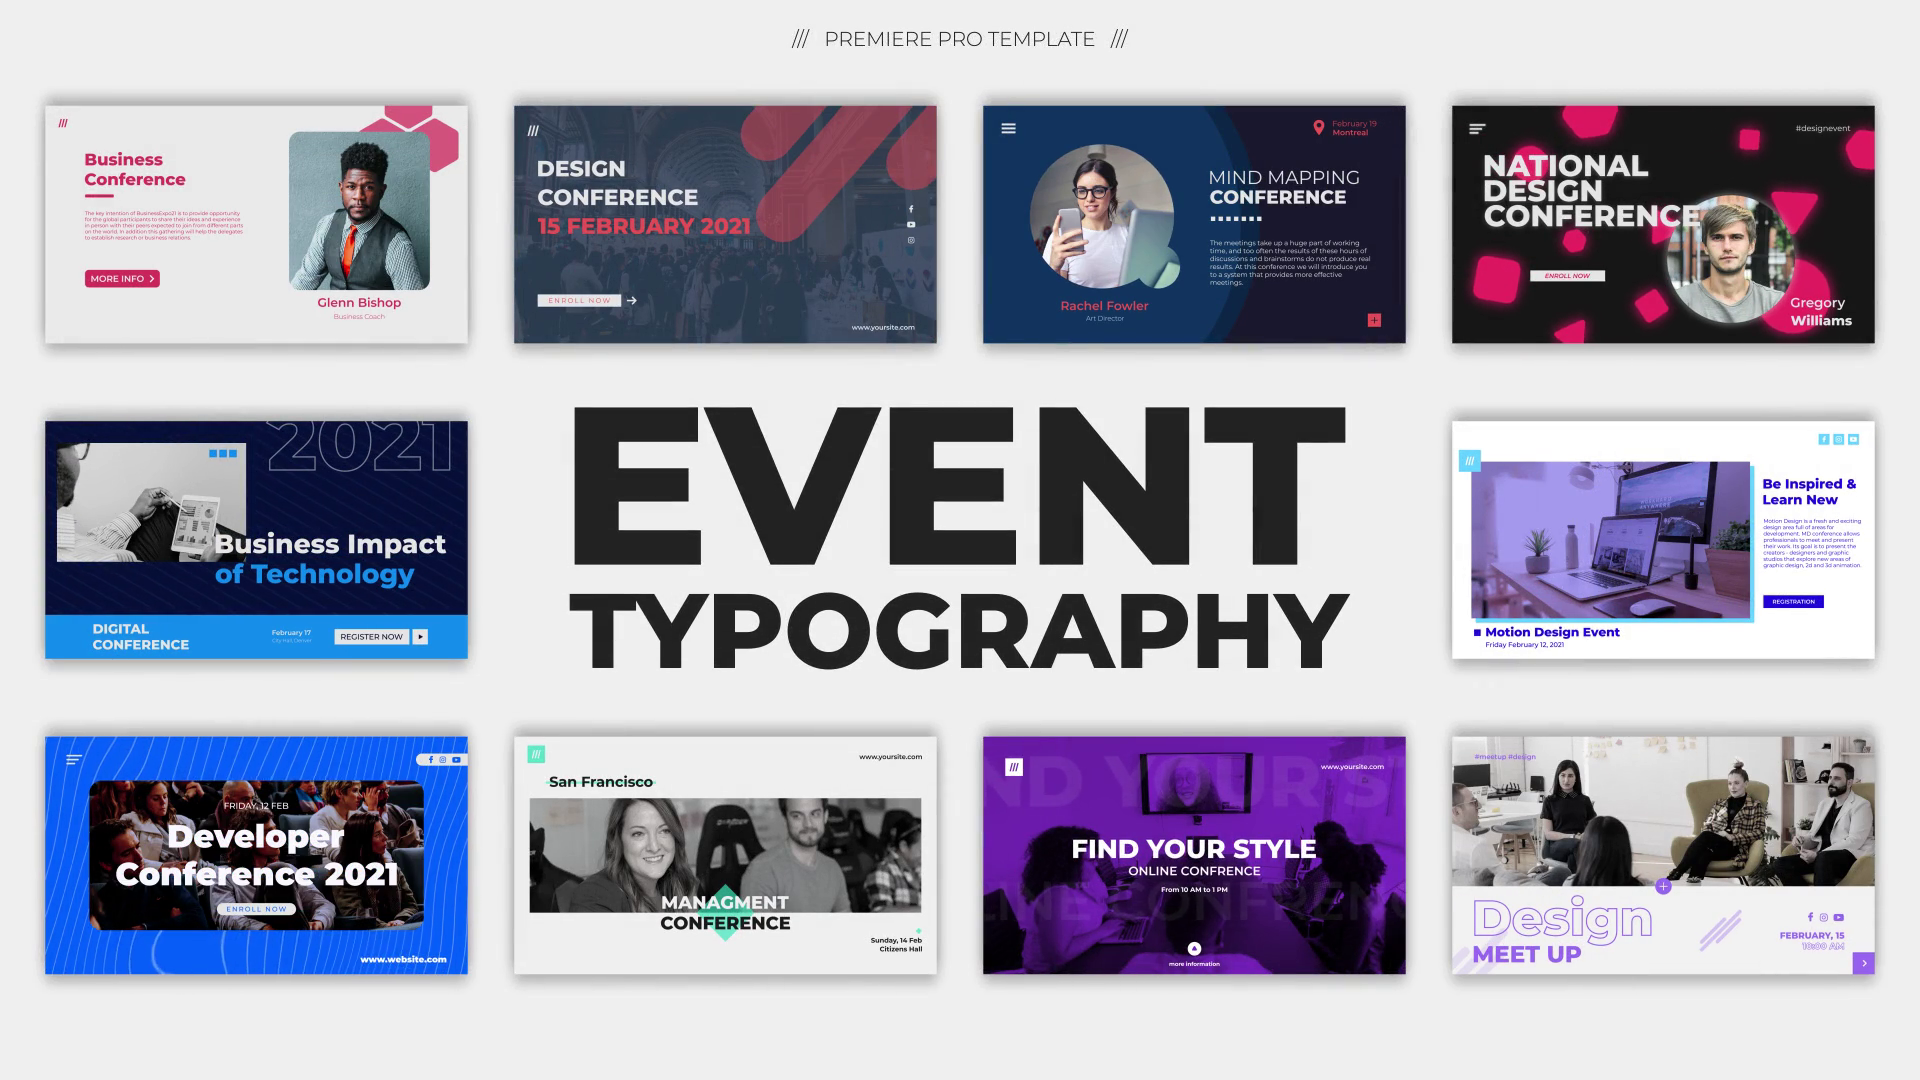
Task: Click the Facebook icon on Motion Design Event card
Action: (x=1823, y=438)
